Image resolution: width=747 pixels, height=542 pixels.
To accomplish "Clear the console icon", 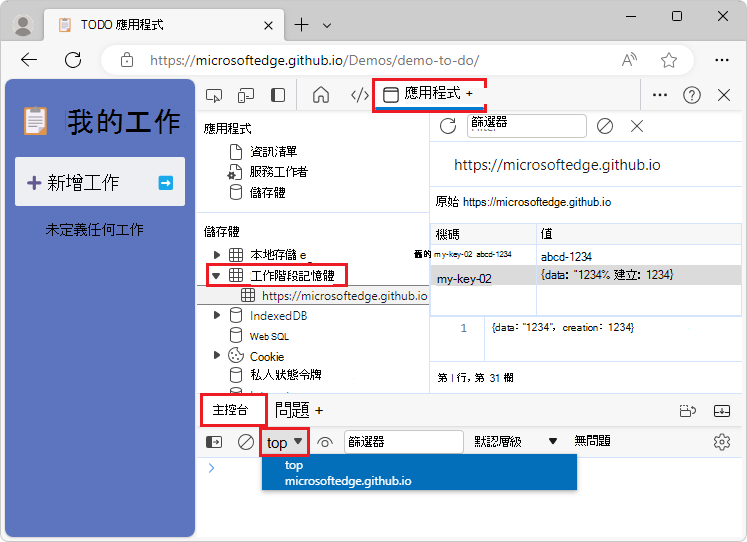I will (246, 442).
